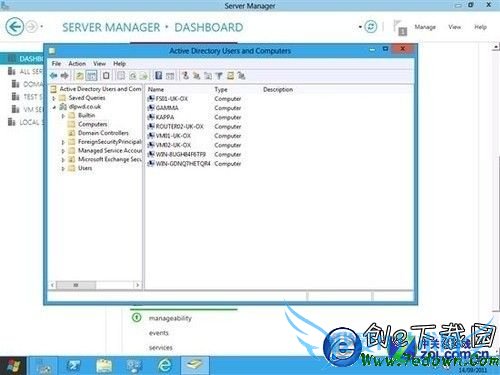Toggle the Show/Hide Action Pane toolbar icon
The height and width of the screenshot is (375, 500).
coord(170,76)
